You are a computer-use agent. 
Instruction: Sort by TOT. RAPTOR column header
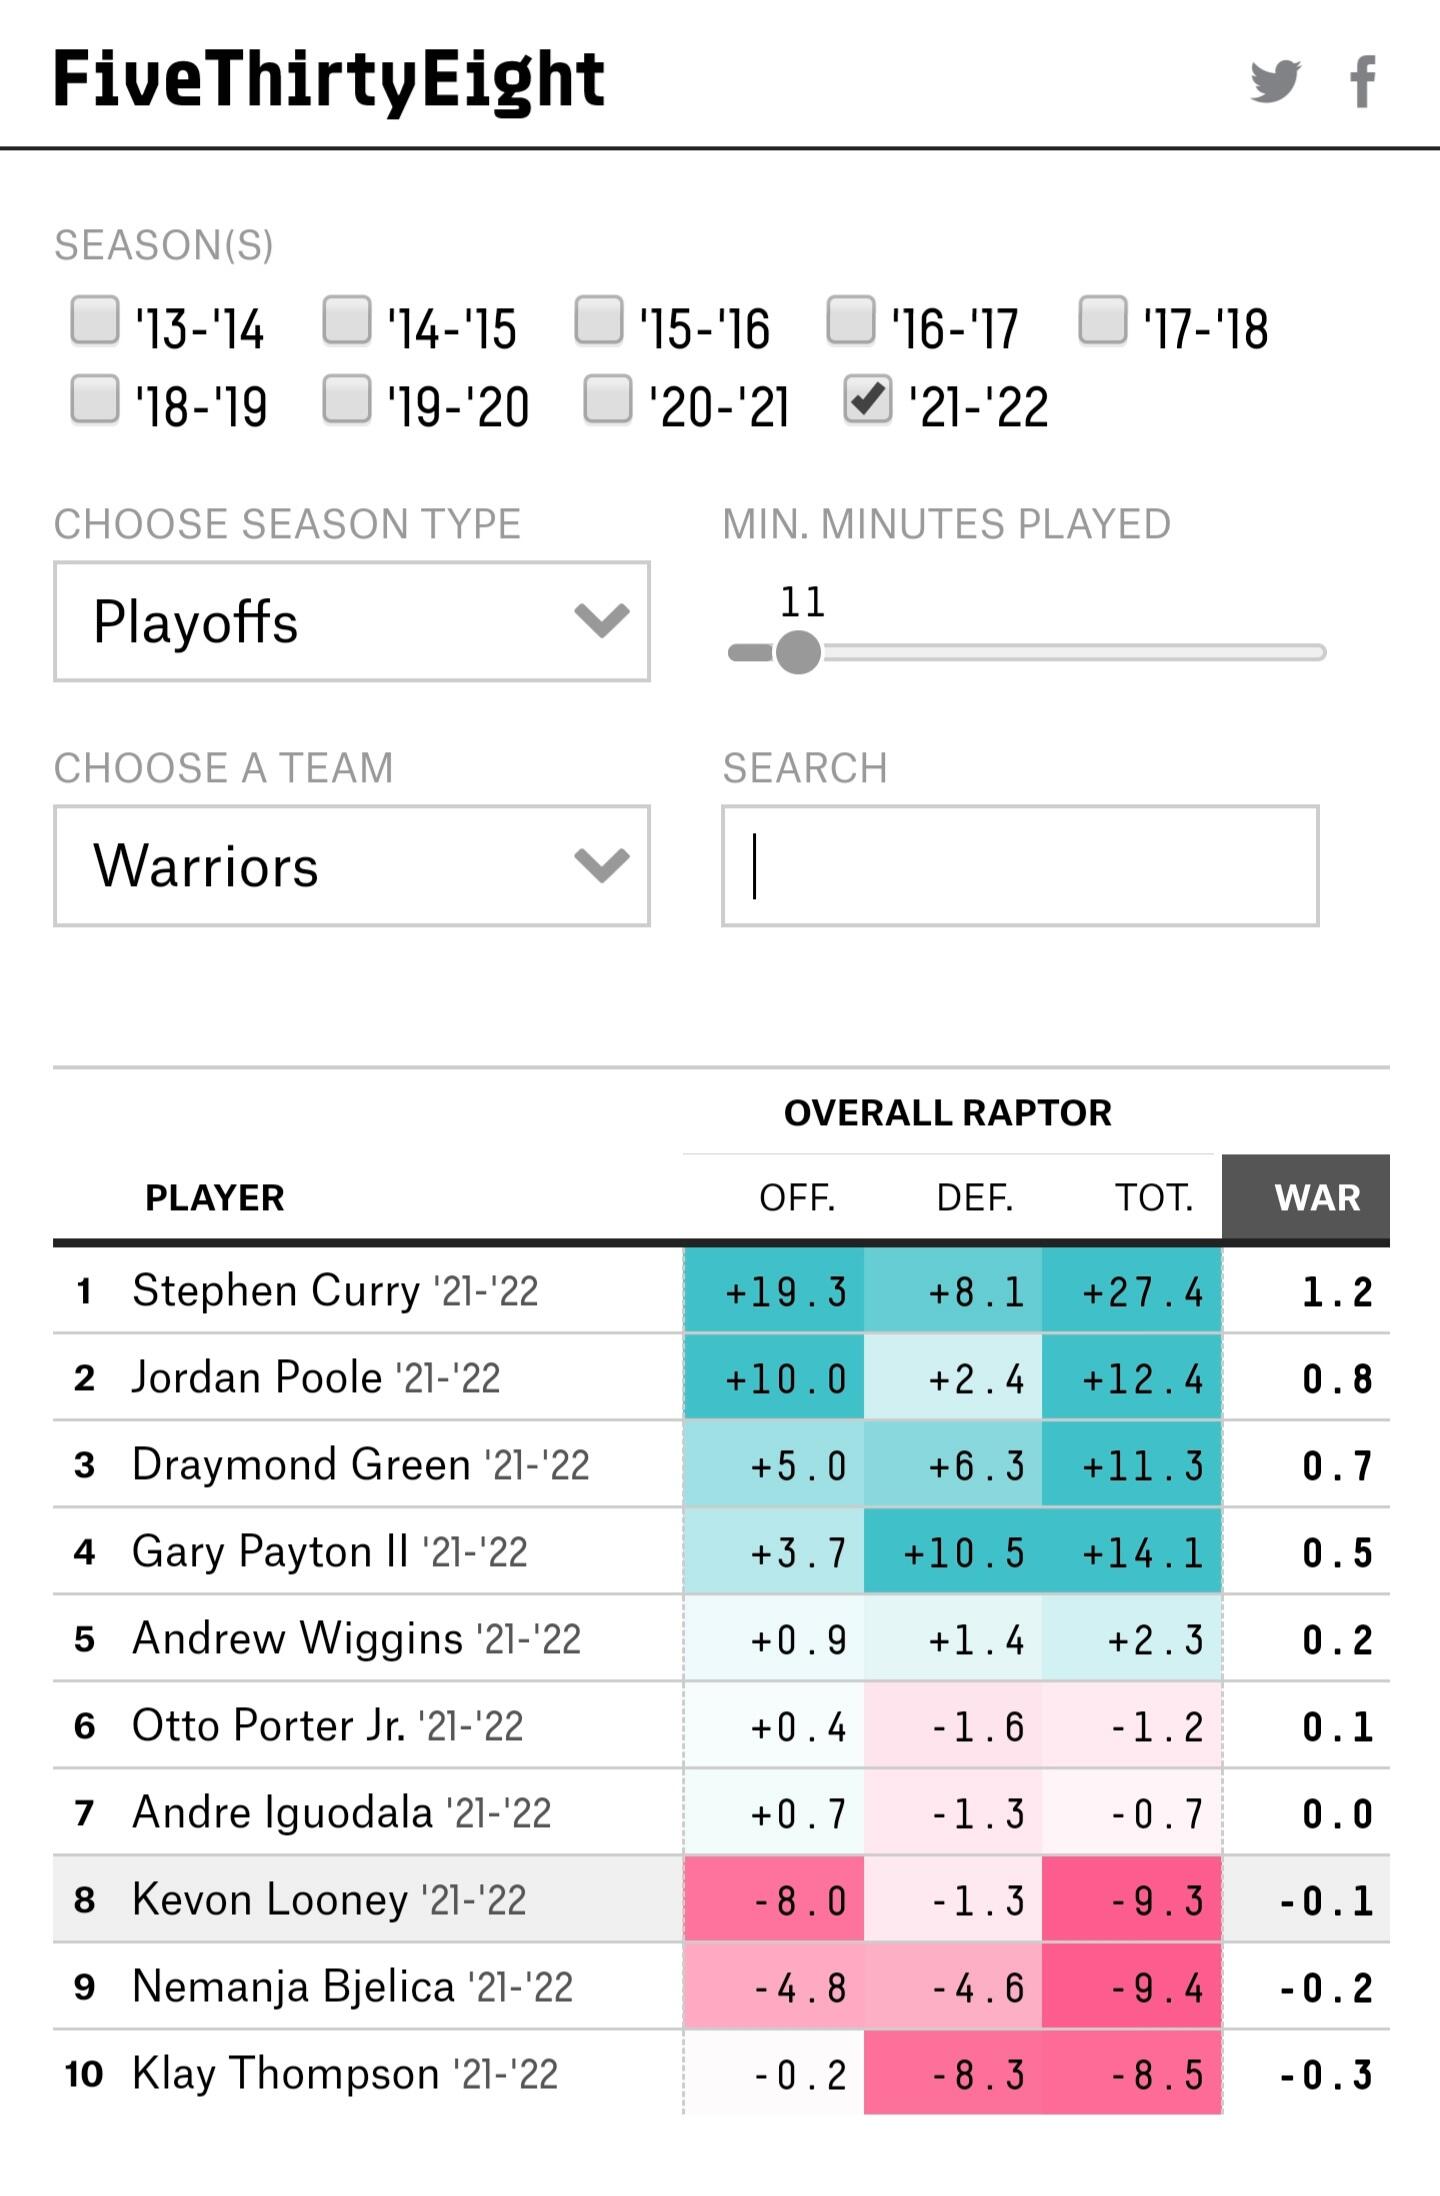coord(1154,1197)
